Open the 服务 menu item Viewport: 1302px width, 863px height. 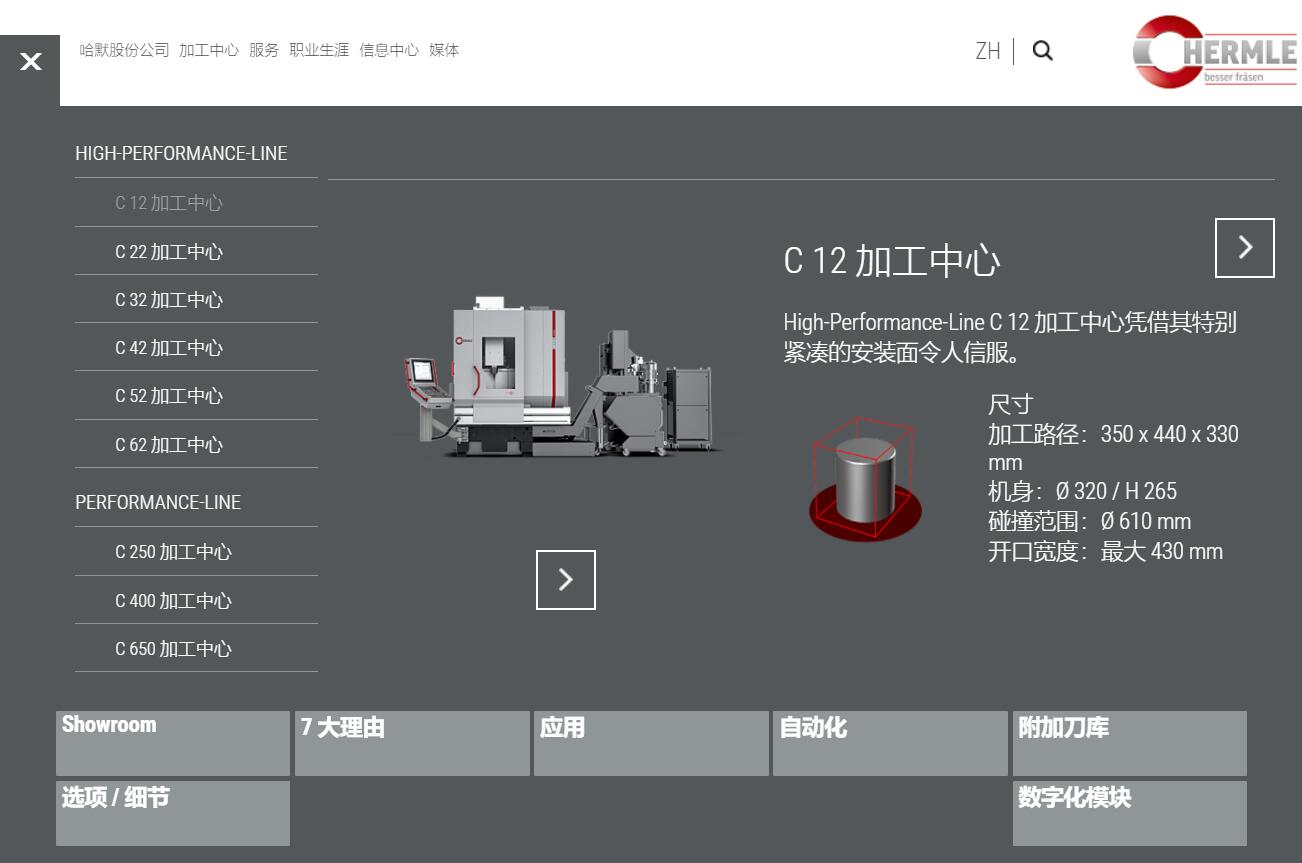click(264, 50)
